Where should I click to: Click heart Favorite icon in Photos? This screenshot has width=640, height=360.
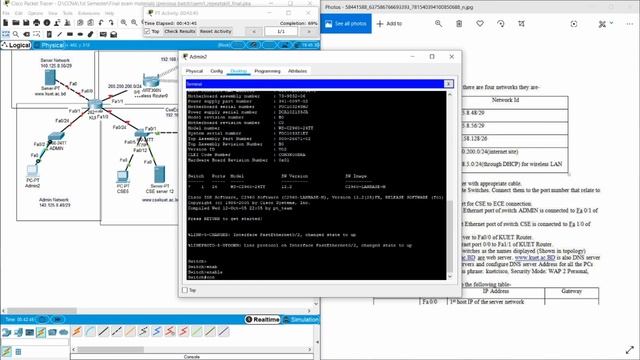(480, 24)
